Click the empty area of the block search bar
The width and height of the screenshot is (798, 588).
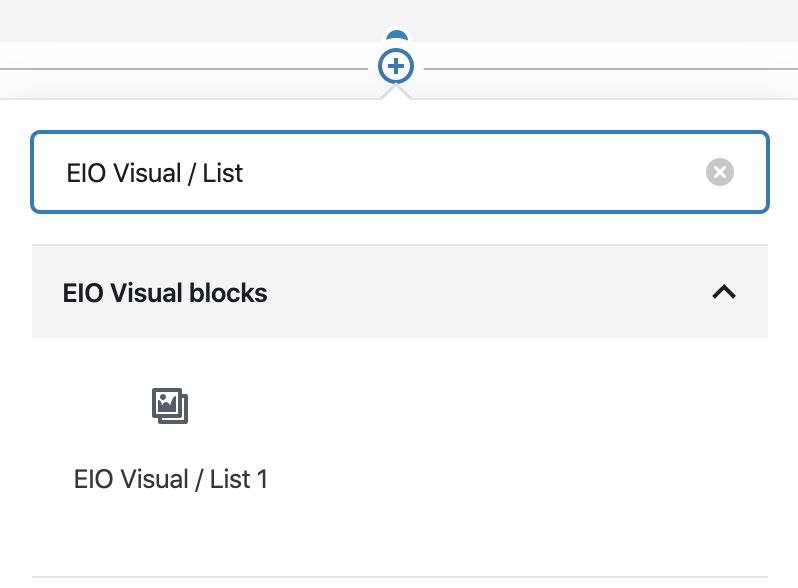click(473, 172)
